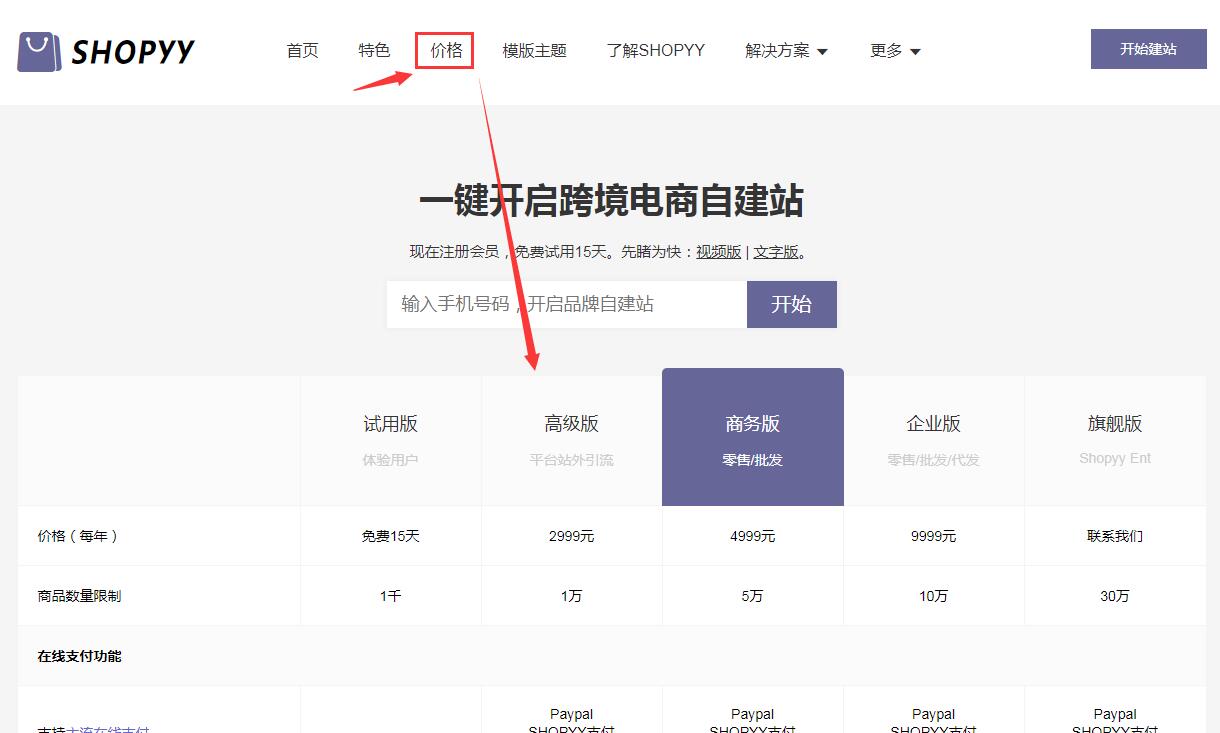Open the 首页 navigation item

pyautogui.click(x=302, y=50)
